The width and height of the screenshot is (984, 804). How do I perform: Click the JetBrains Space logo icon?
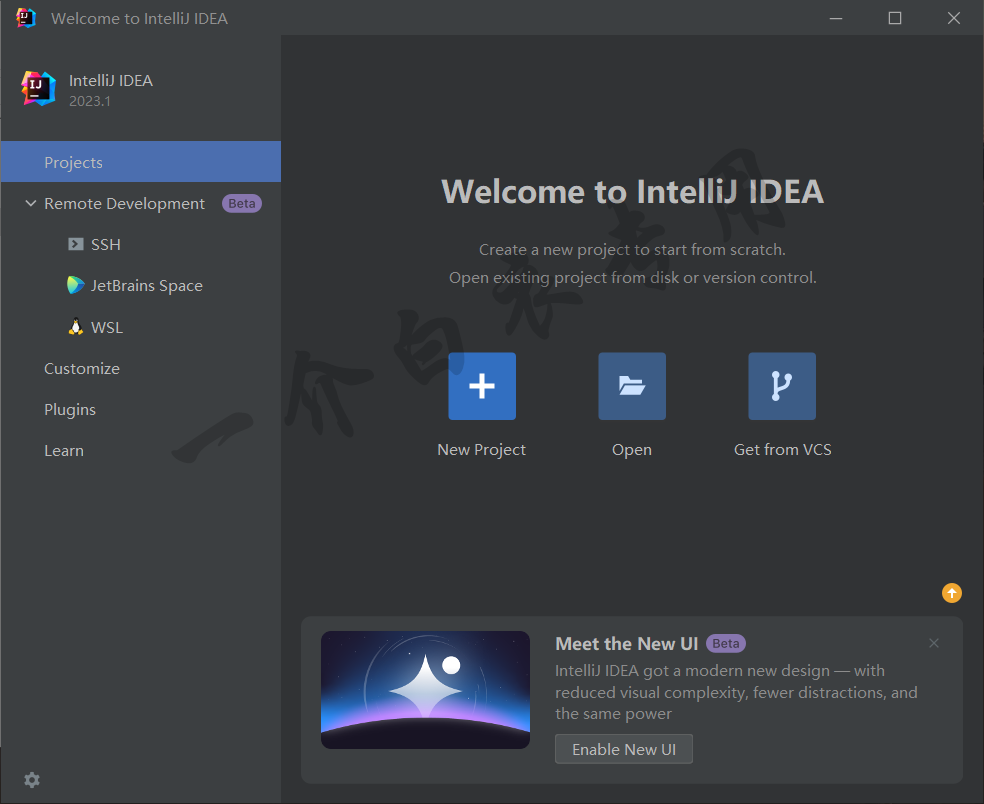(76, 285)
